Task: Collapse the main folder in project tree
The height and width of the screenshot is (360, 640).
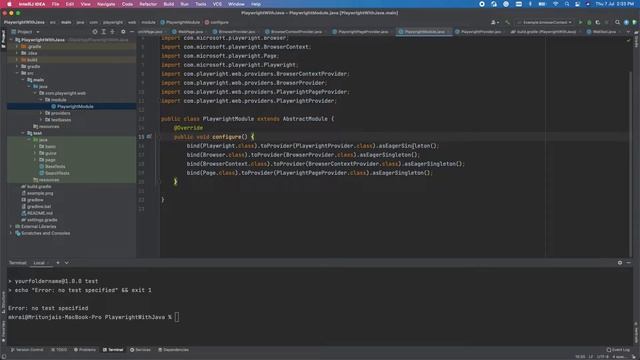Action: point(23,80)
